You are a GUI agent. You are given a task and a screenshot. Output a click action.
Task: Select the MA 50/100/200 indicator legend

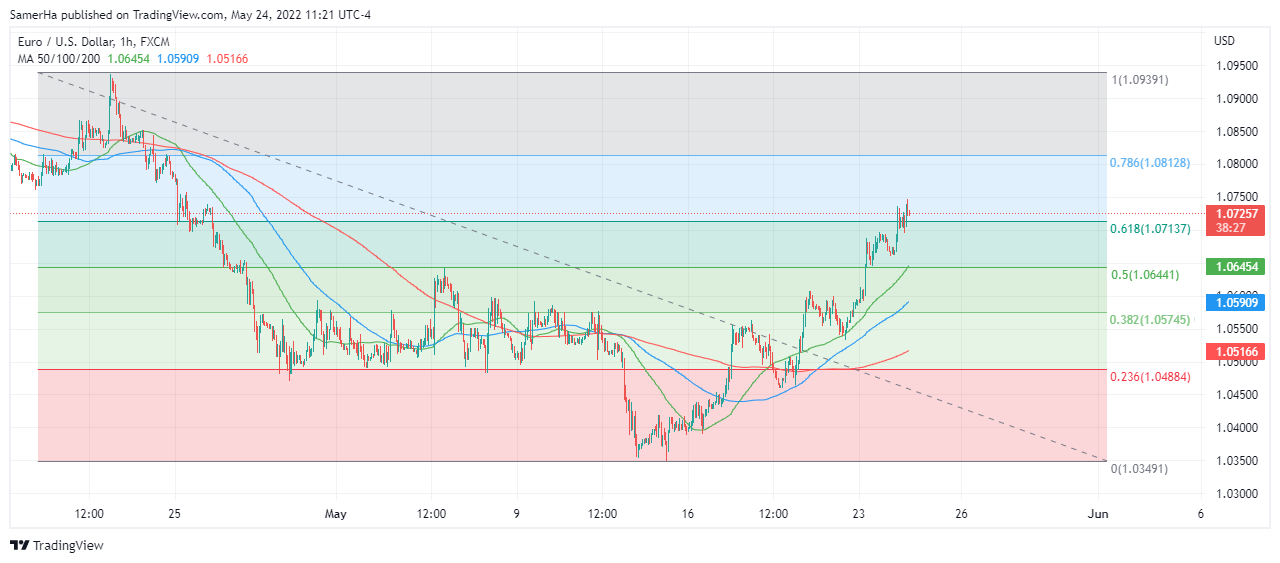(x=58, y=58)
